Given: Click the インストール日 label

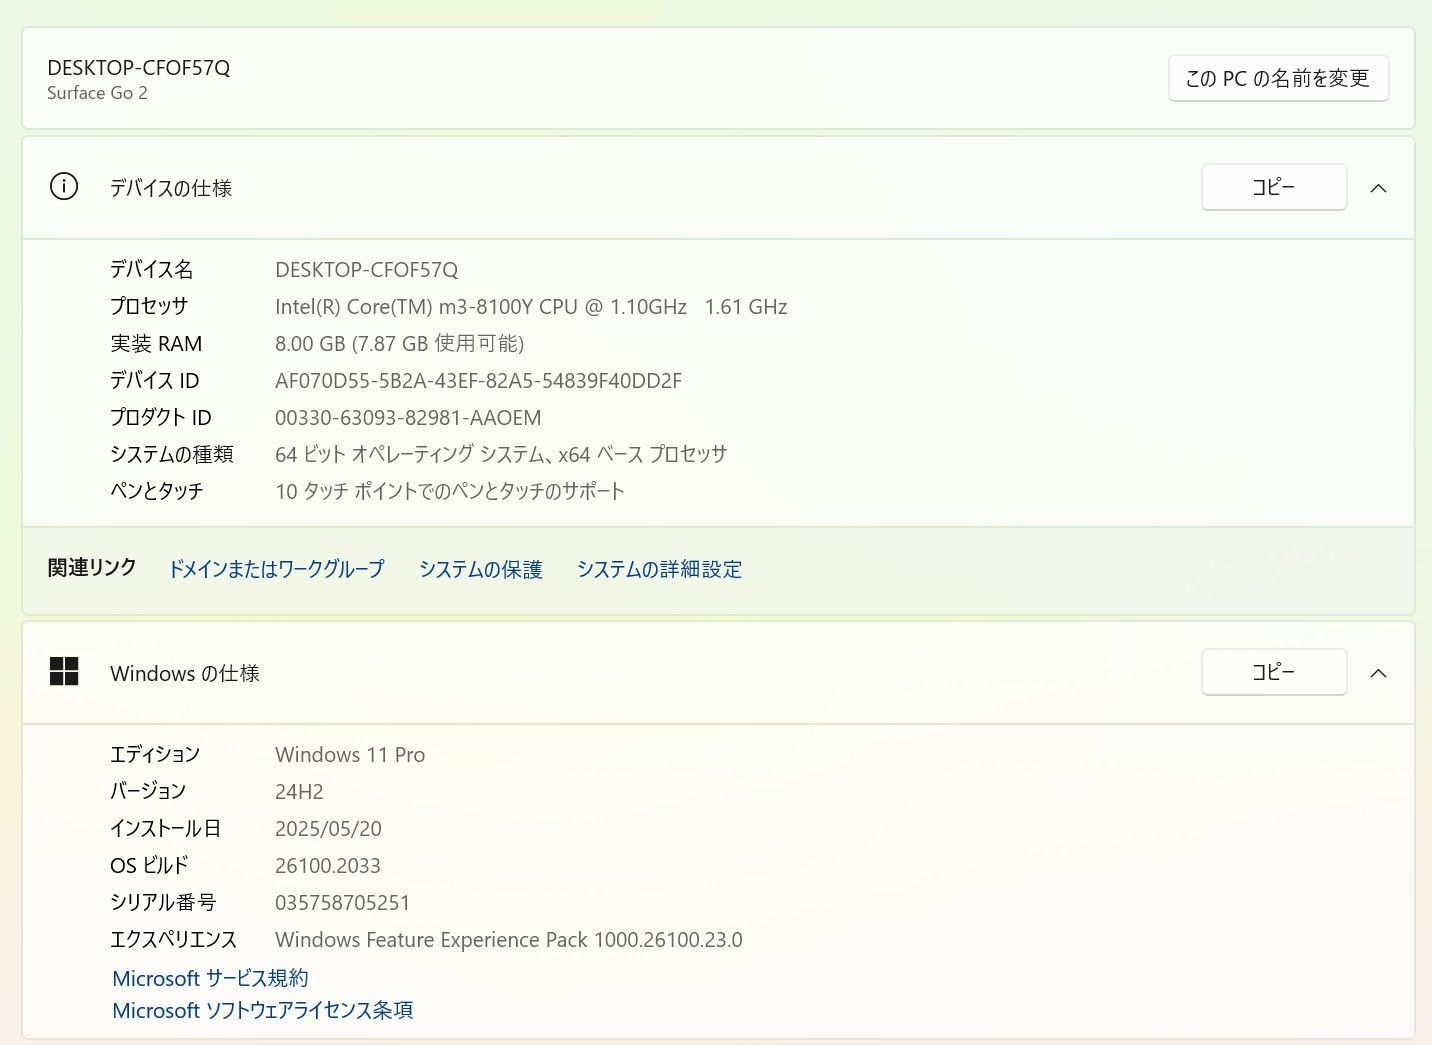Looking at the screenshot, I should tap(165, 828).
